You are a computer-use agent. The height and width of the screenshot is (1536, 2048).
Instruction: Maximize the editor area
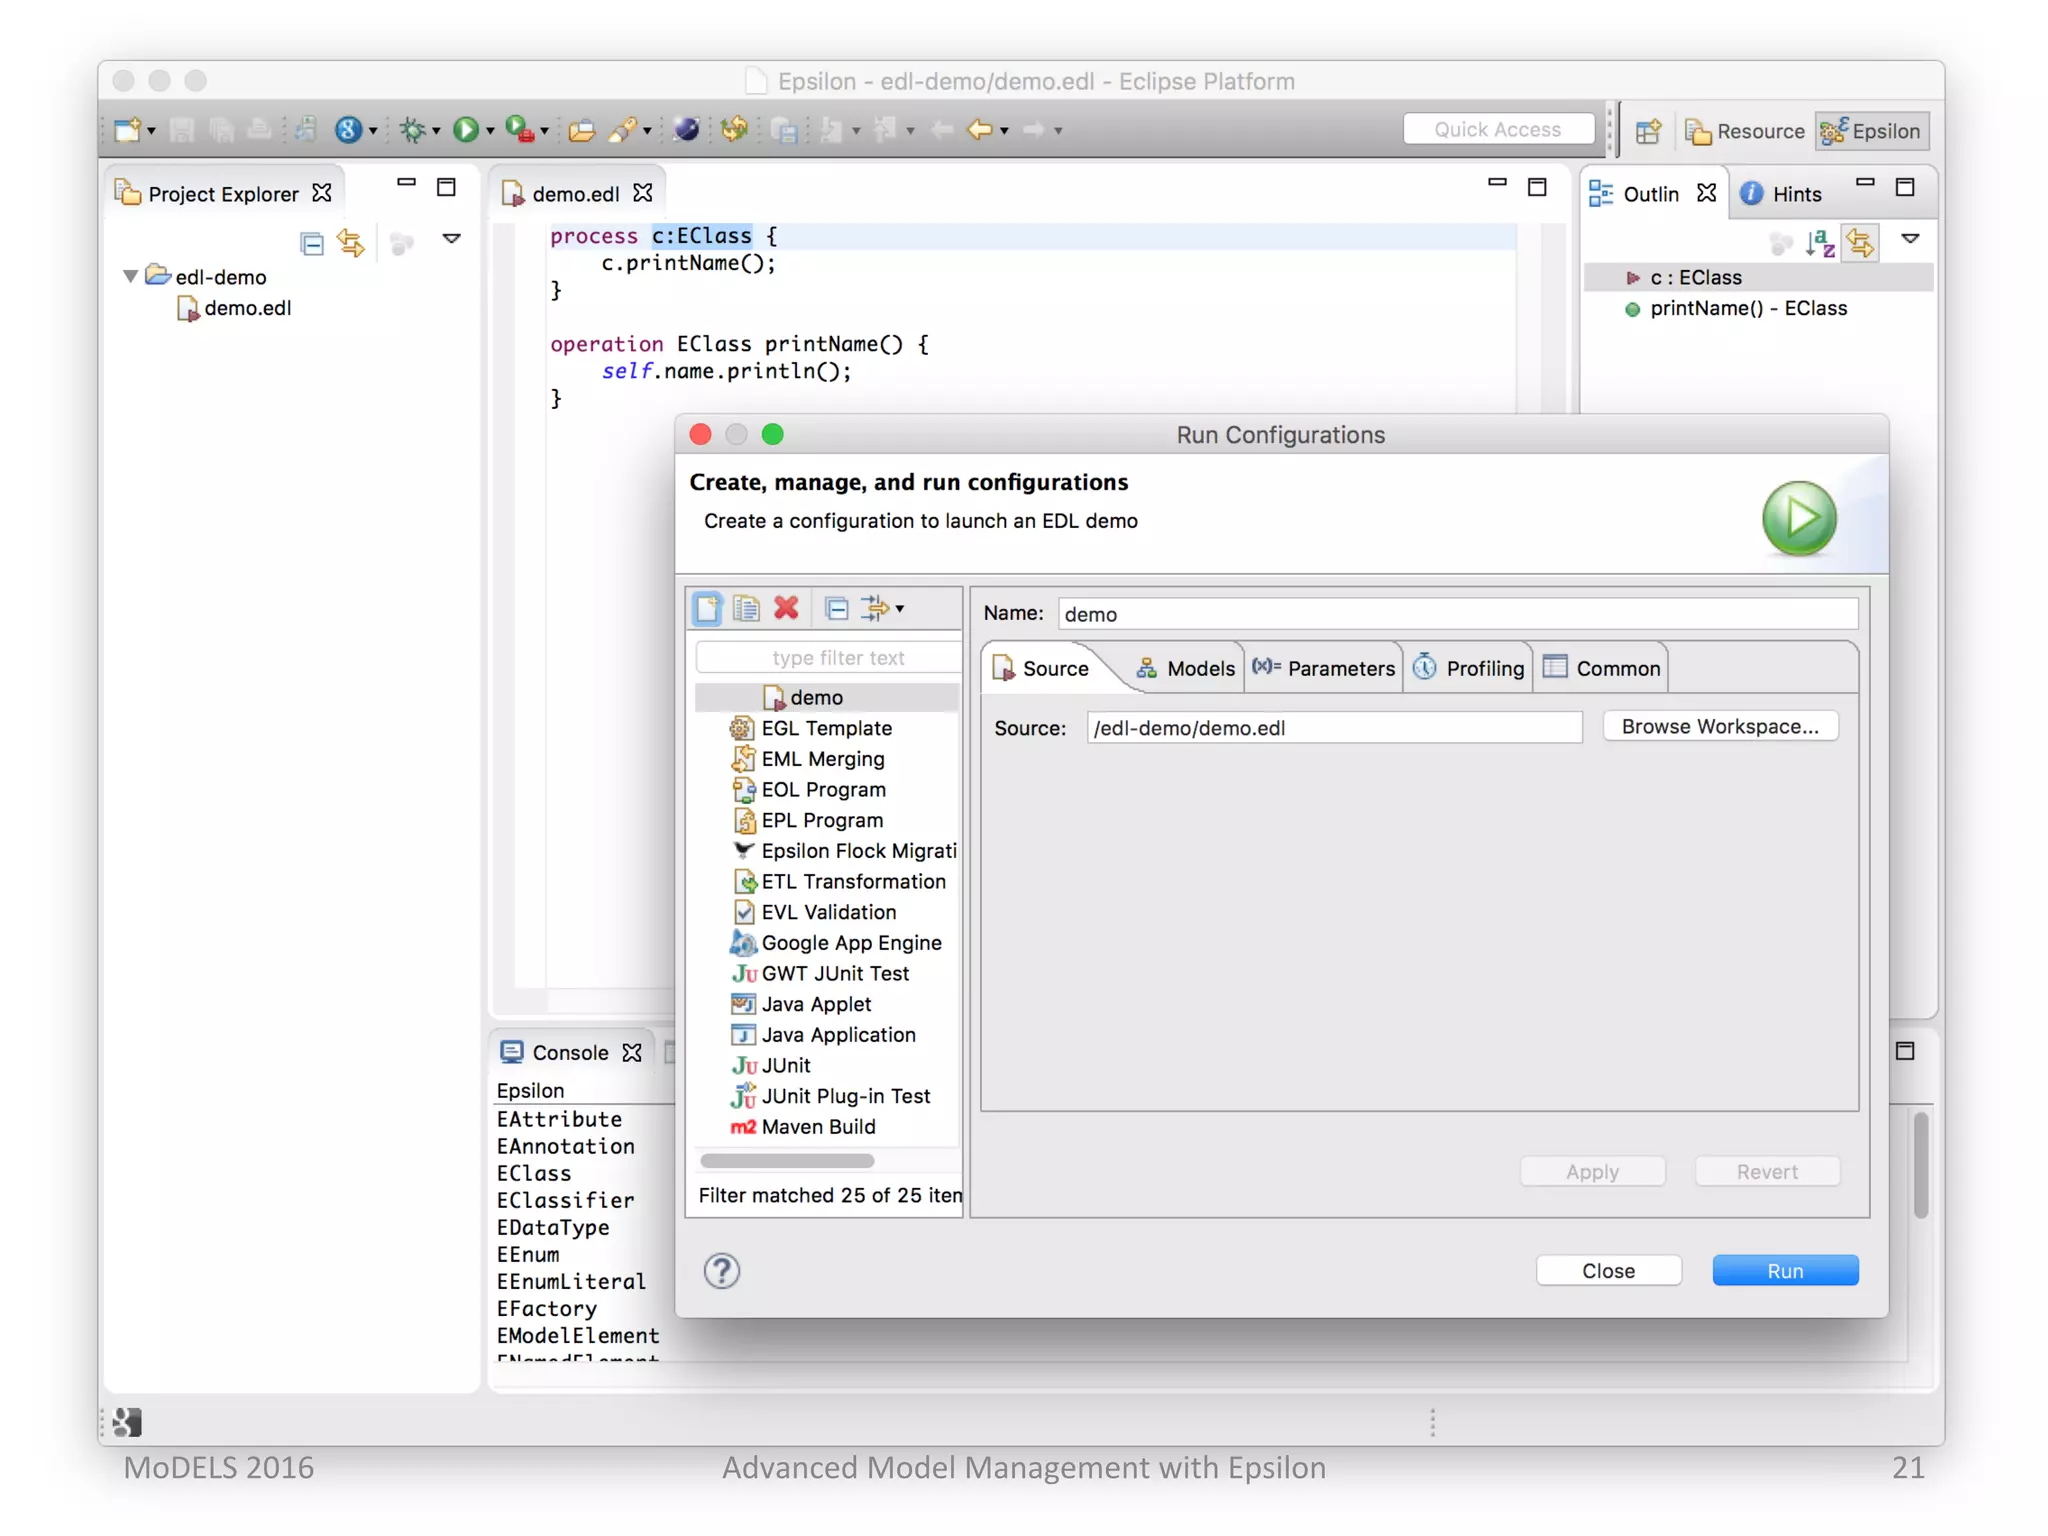pos(1537,186)
